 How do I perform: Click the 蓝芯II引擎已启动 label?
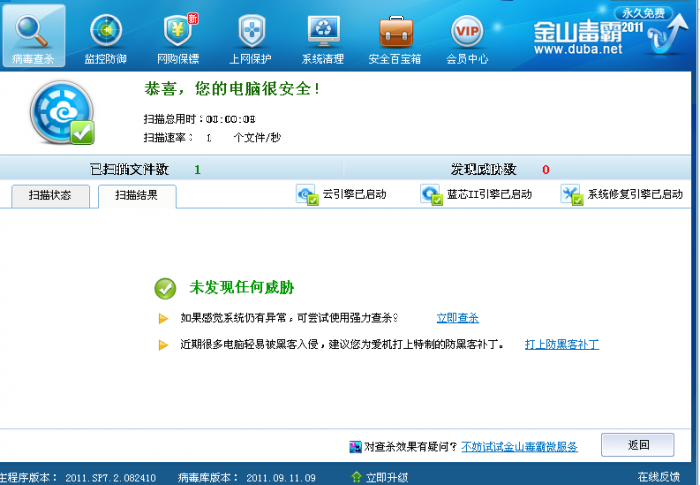[x=489, y=195]
